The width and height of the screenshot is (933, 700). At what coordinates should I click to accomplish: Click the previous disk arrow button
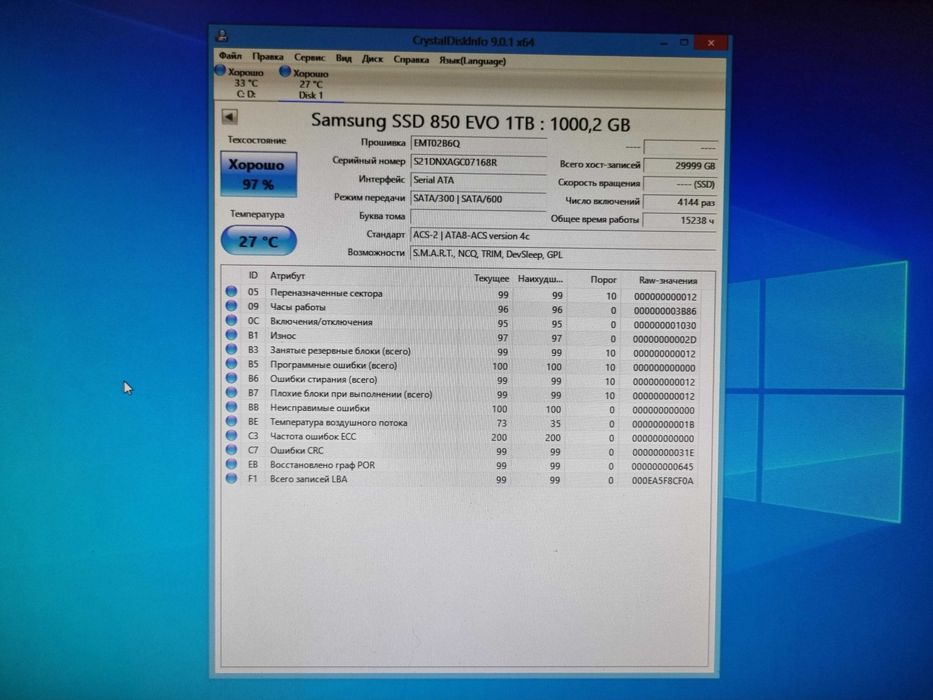(x=229, y=117)
